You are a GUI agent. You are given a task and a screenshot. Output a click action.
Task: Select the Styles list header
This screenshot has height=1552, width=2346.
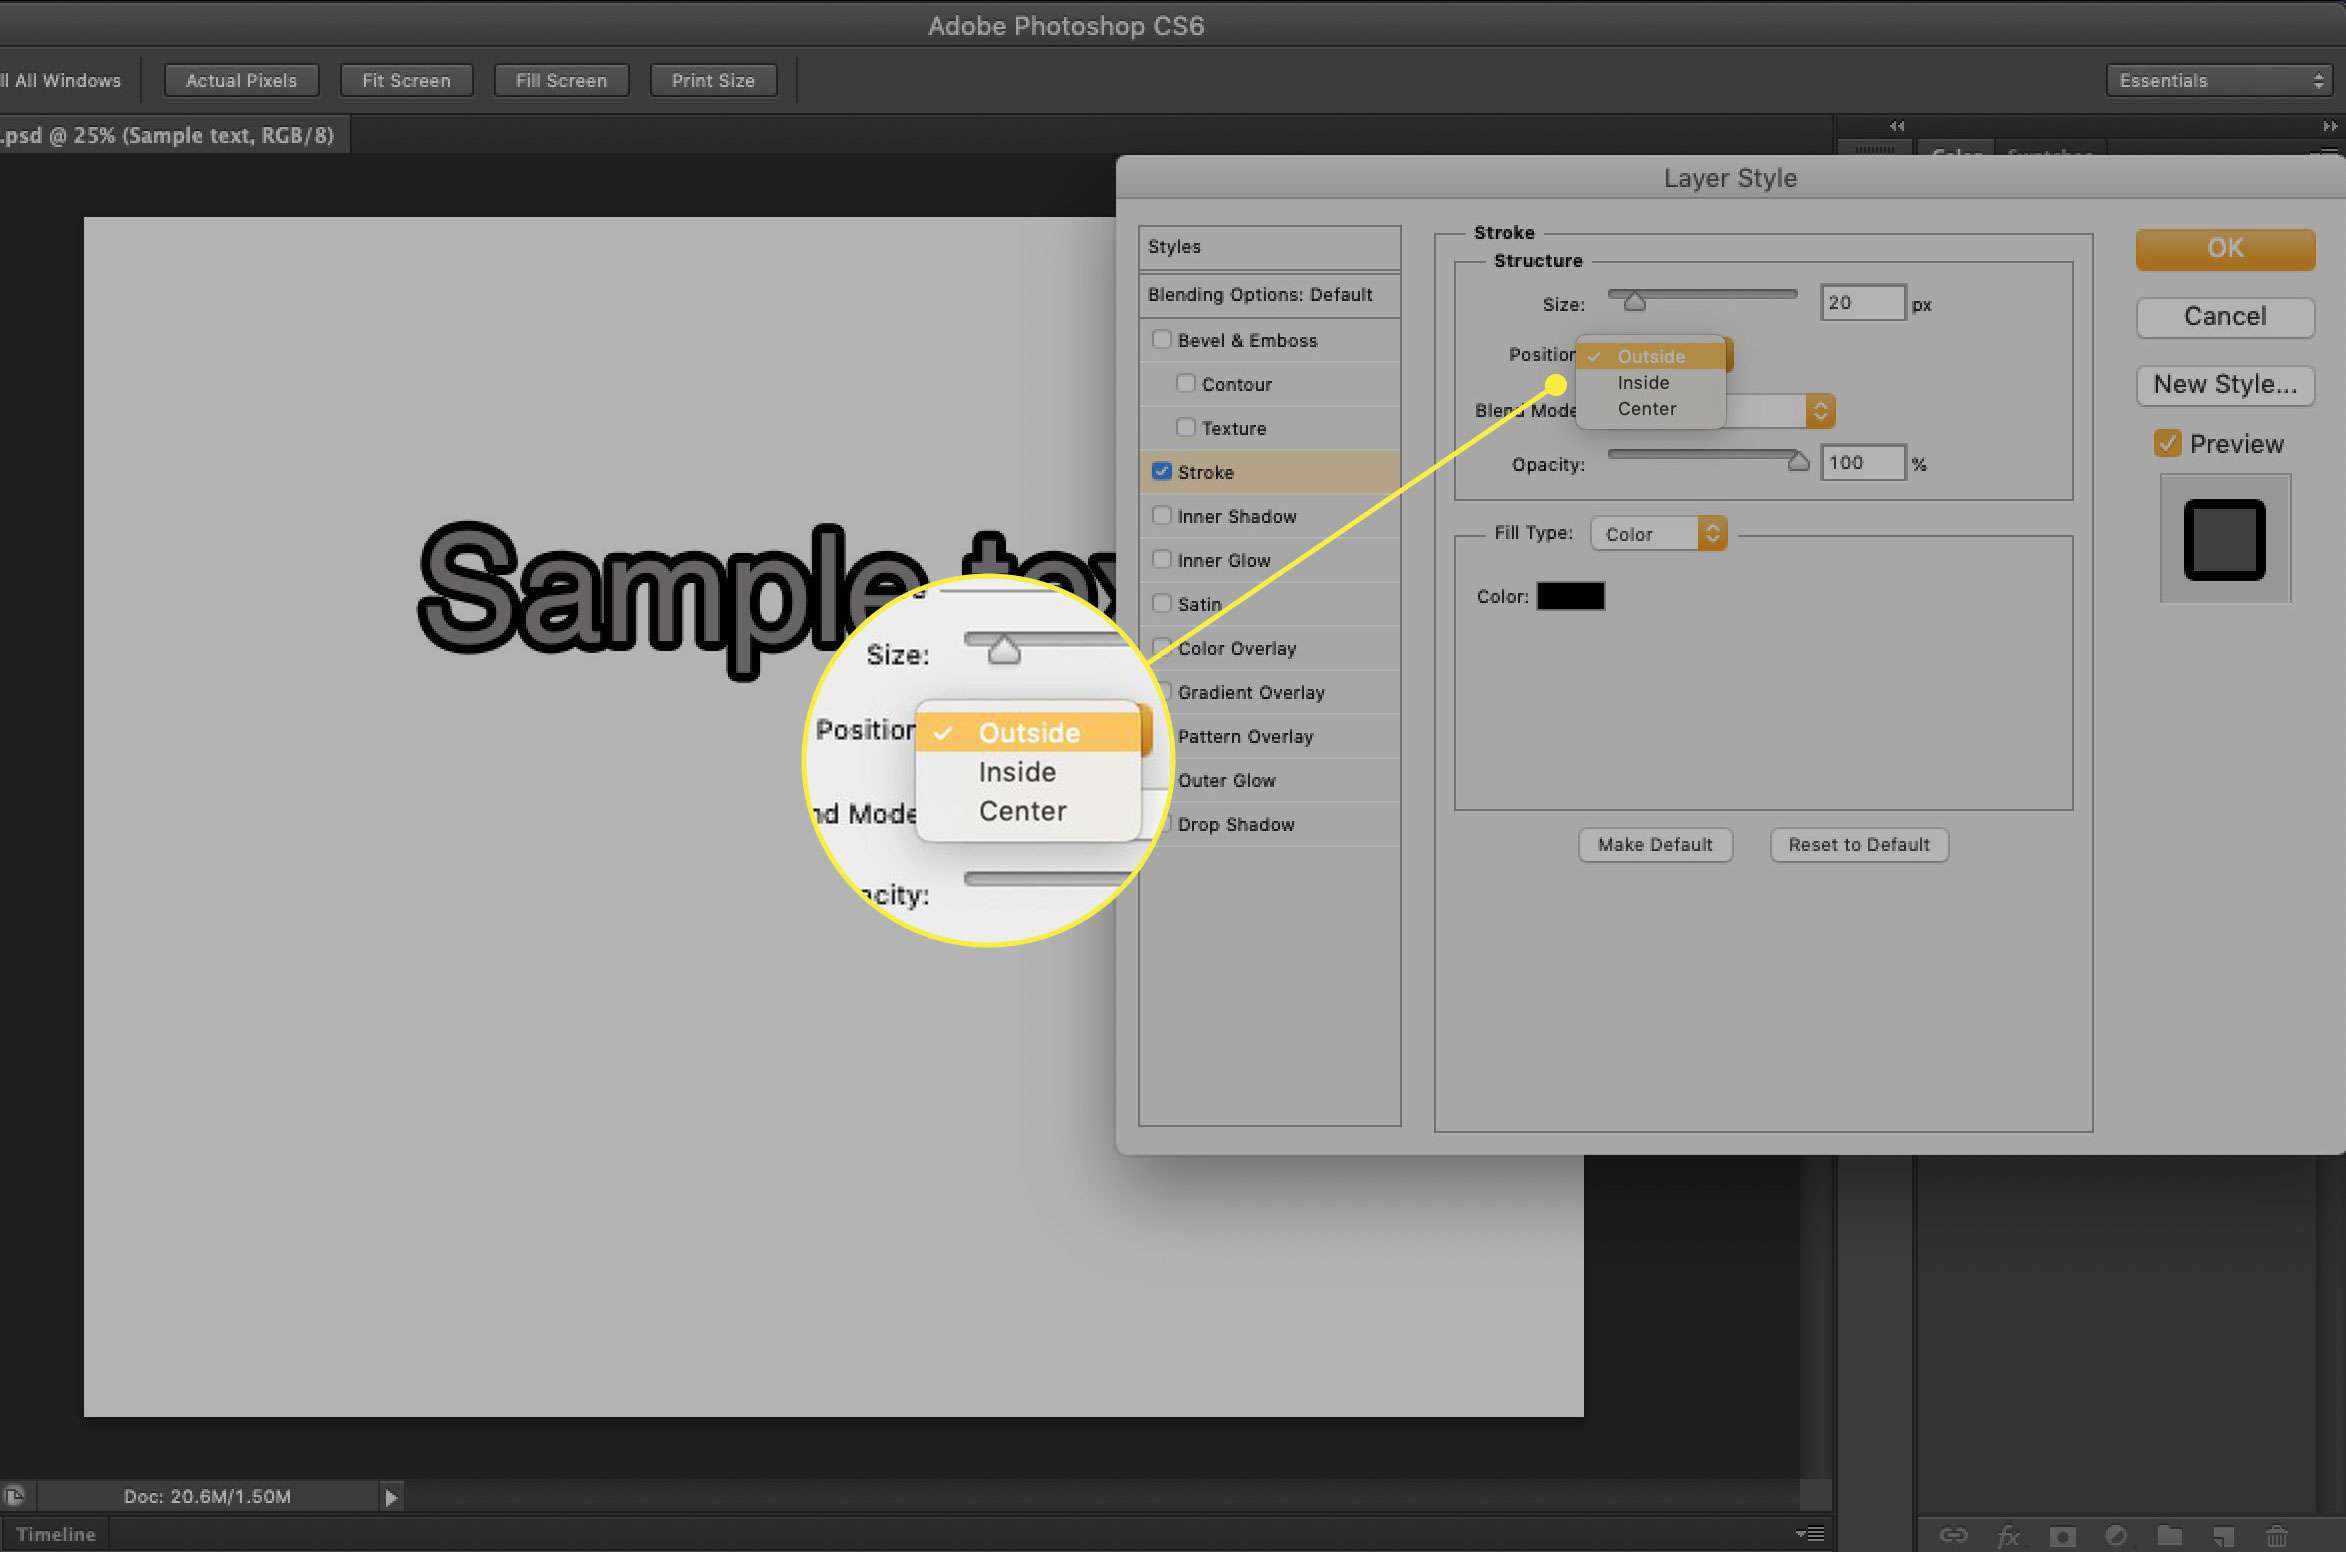[1269, 247]
